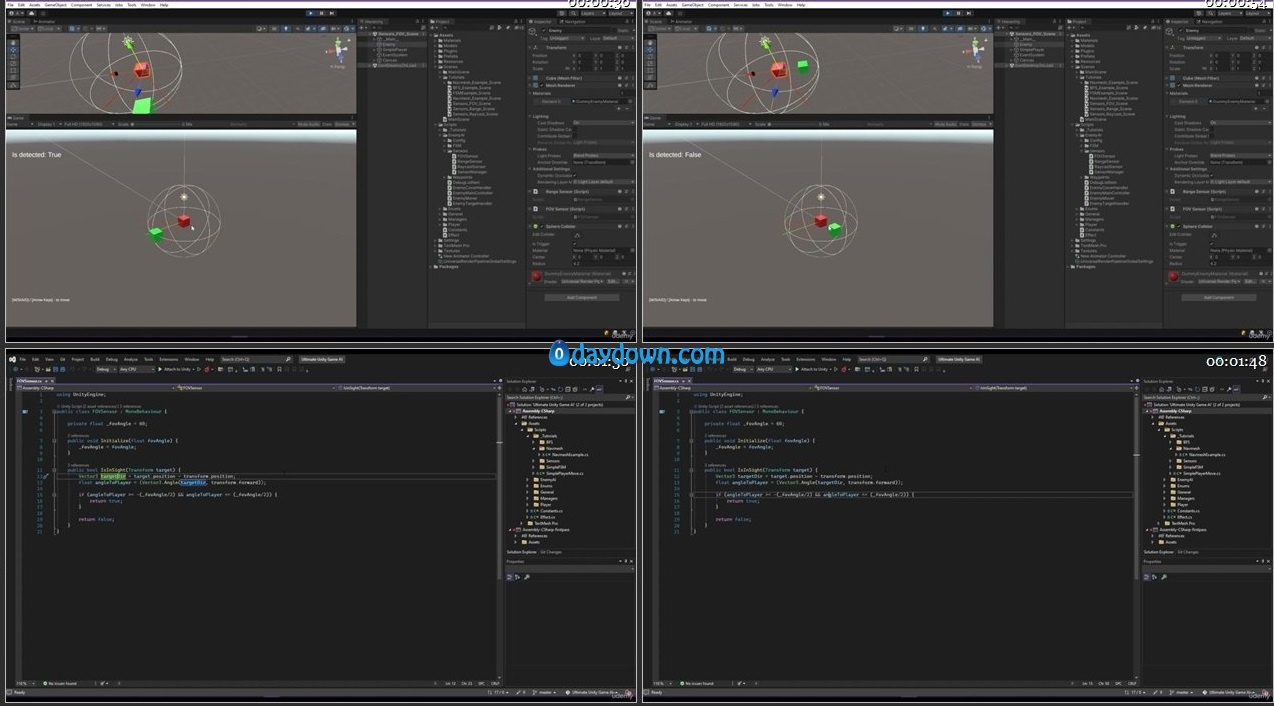1274x706 pixels.
Task: Click Transform component menu dots in 'Is detected: True' Unity
Action: (x=631, y=47)
